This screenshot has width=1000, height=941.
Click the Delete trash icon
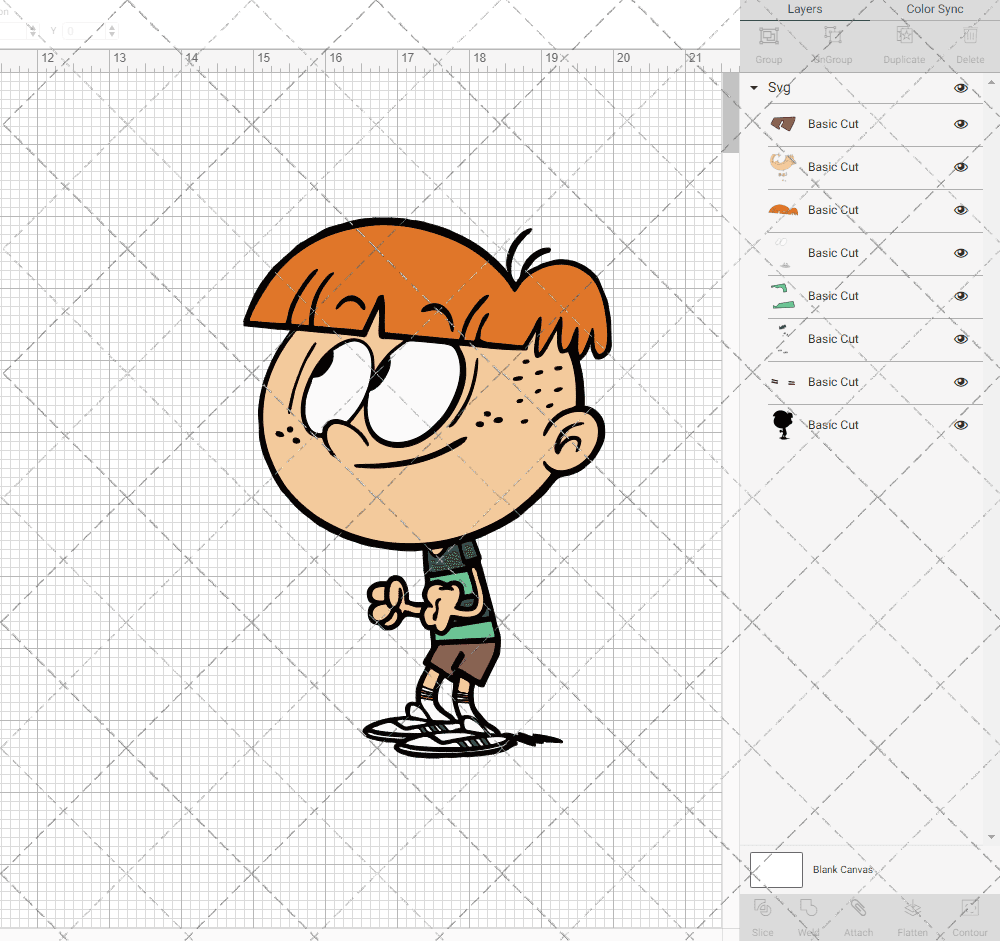click(x=969, y=36)
